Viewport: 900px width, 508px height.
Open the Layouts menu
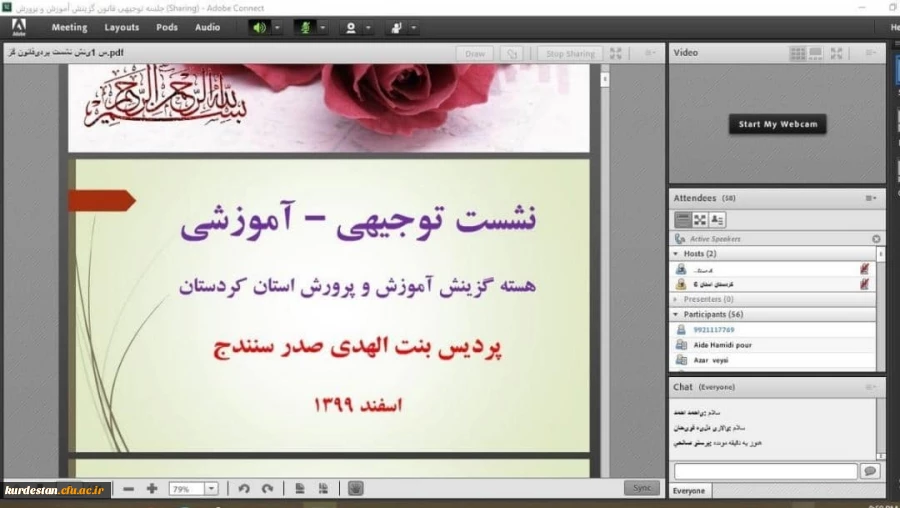[x=122, y=27]
